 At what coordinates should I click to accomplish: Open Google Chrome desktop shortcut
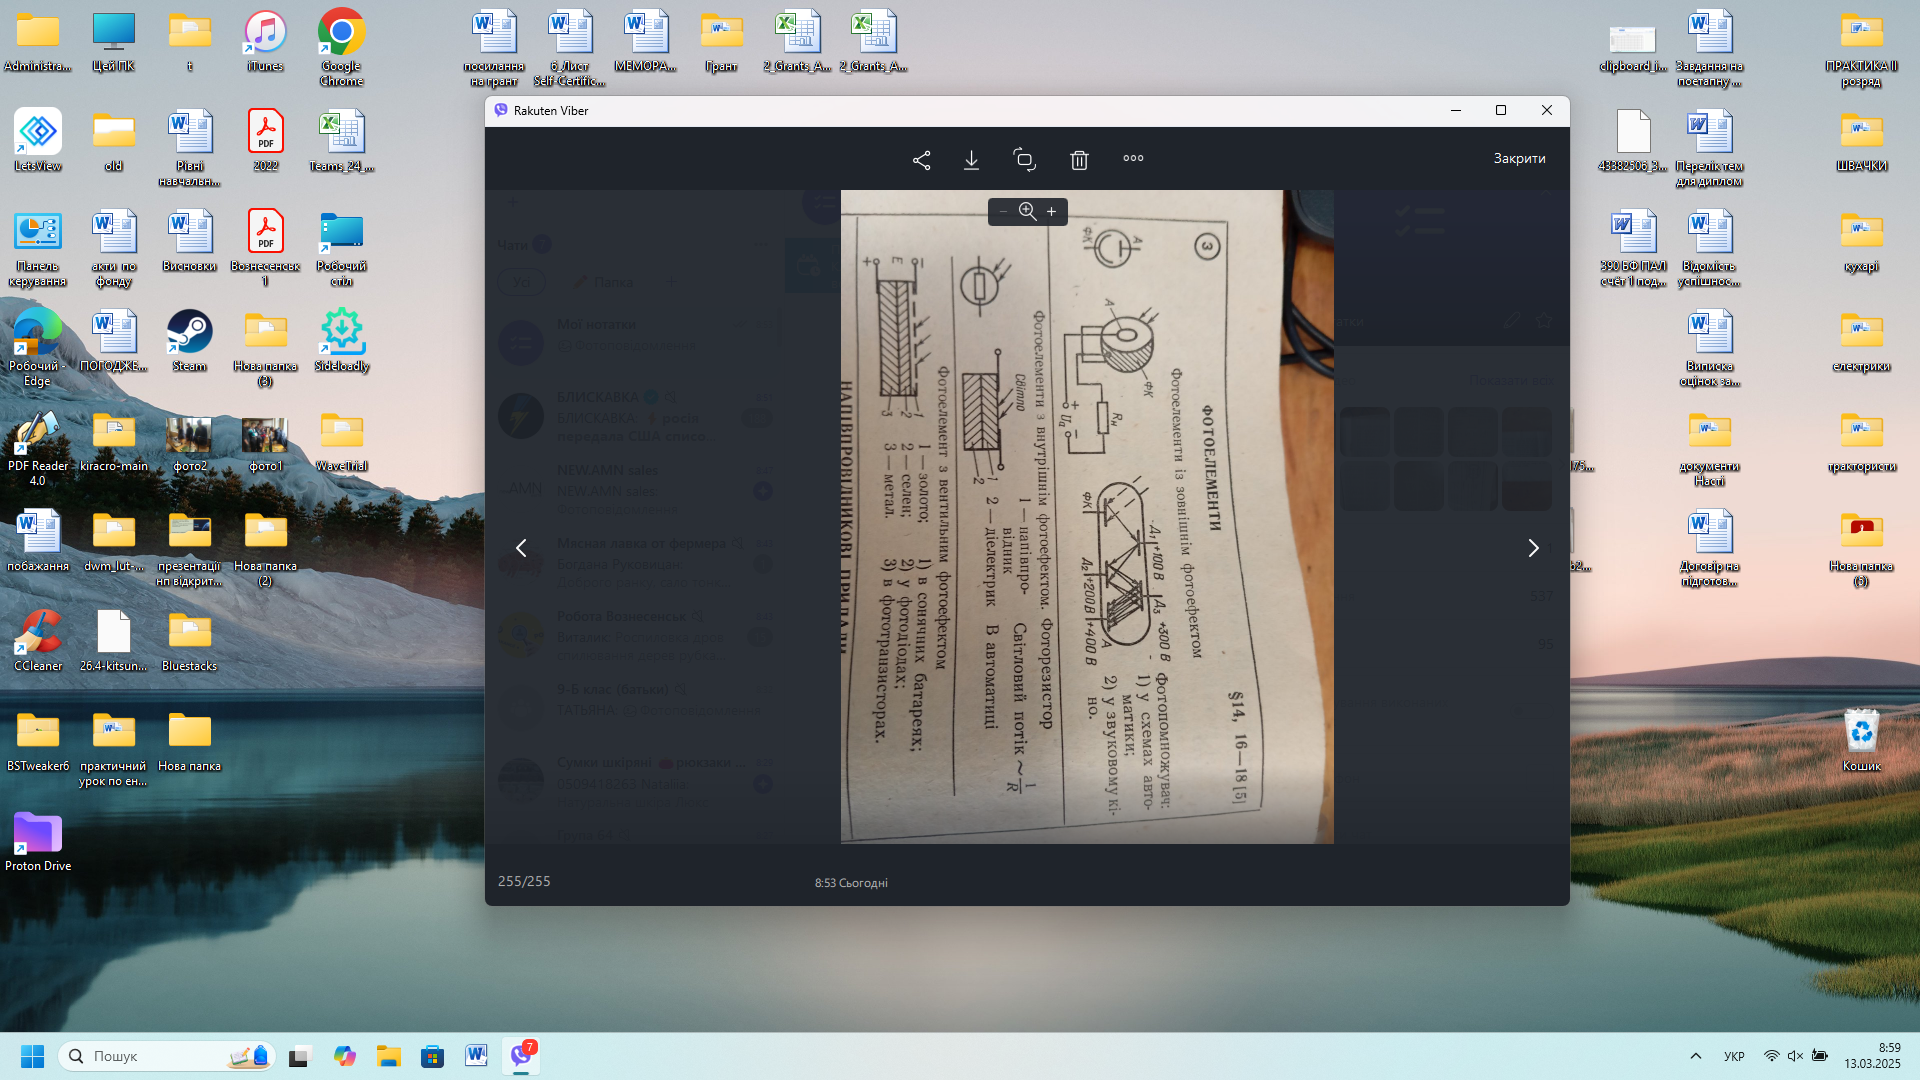[341, 47]
